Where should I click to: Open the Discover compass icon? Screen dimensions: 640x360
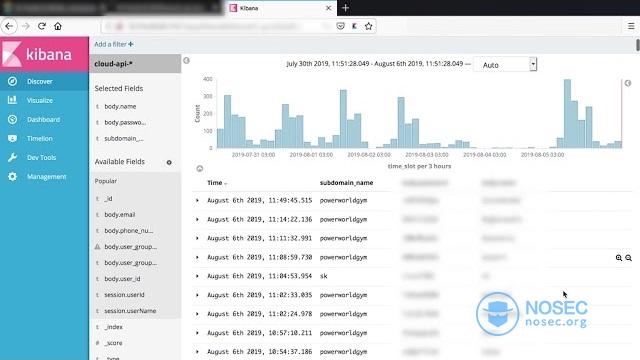coord(12,81)
